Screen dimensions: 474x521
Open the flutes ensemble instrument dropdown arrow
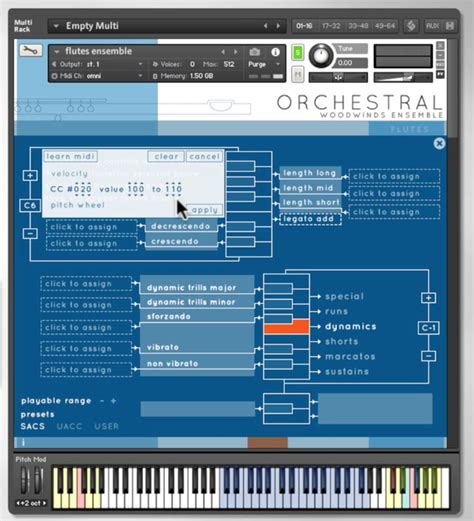pyautogui.click(x=57, y=52)
